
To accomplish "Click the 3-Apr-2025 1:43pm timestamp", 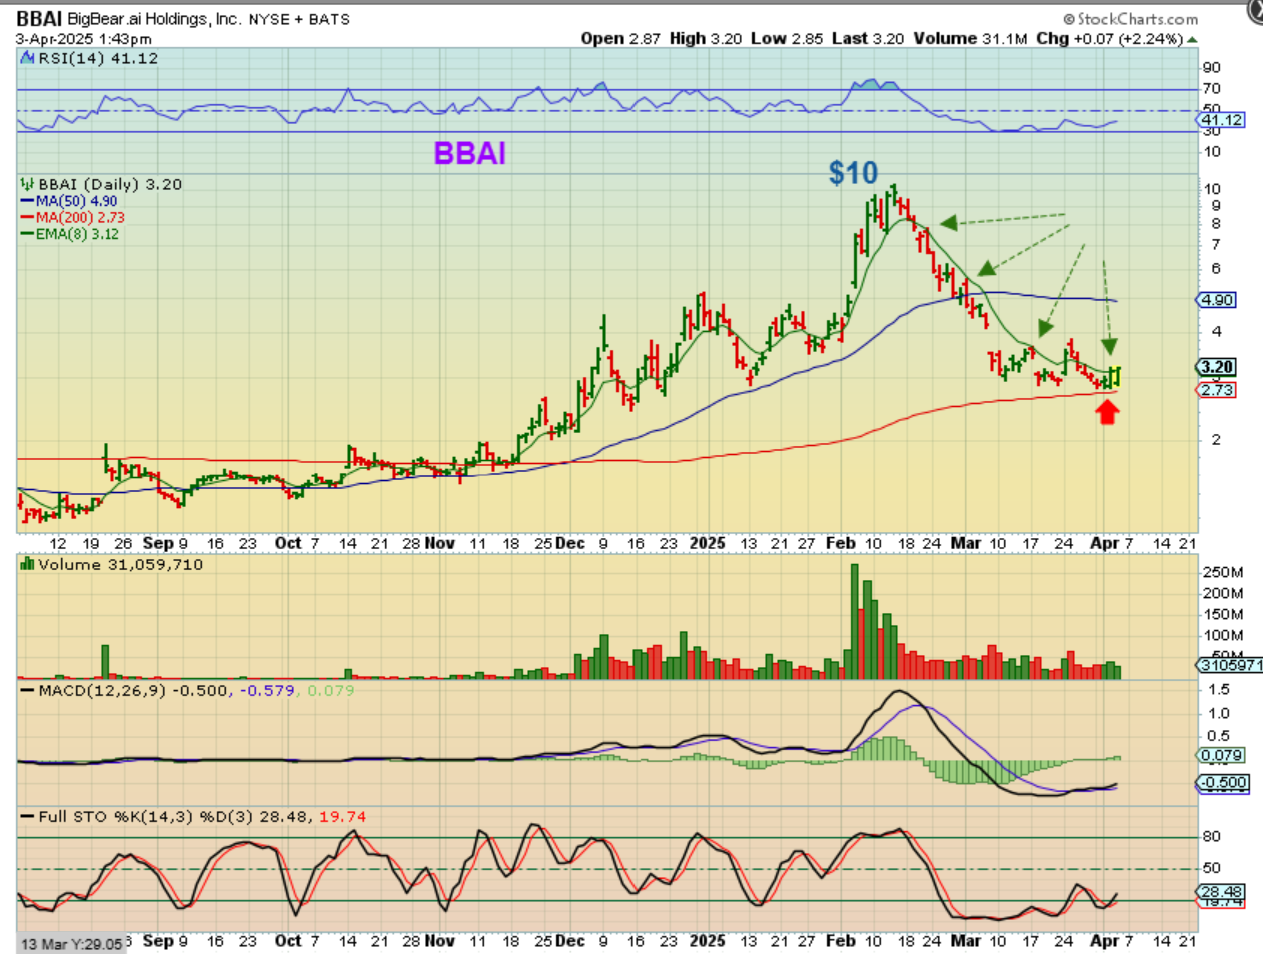I will [x=84, y=39].
